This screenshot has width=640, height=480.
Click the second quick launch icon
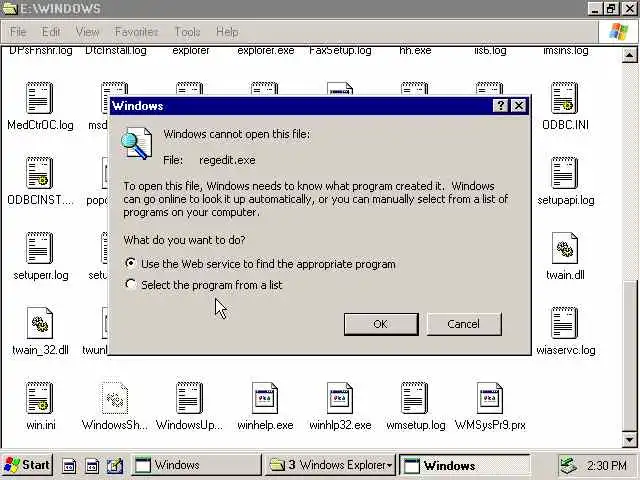point(92,466)
